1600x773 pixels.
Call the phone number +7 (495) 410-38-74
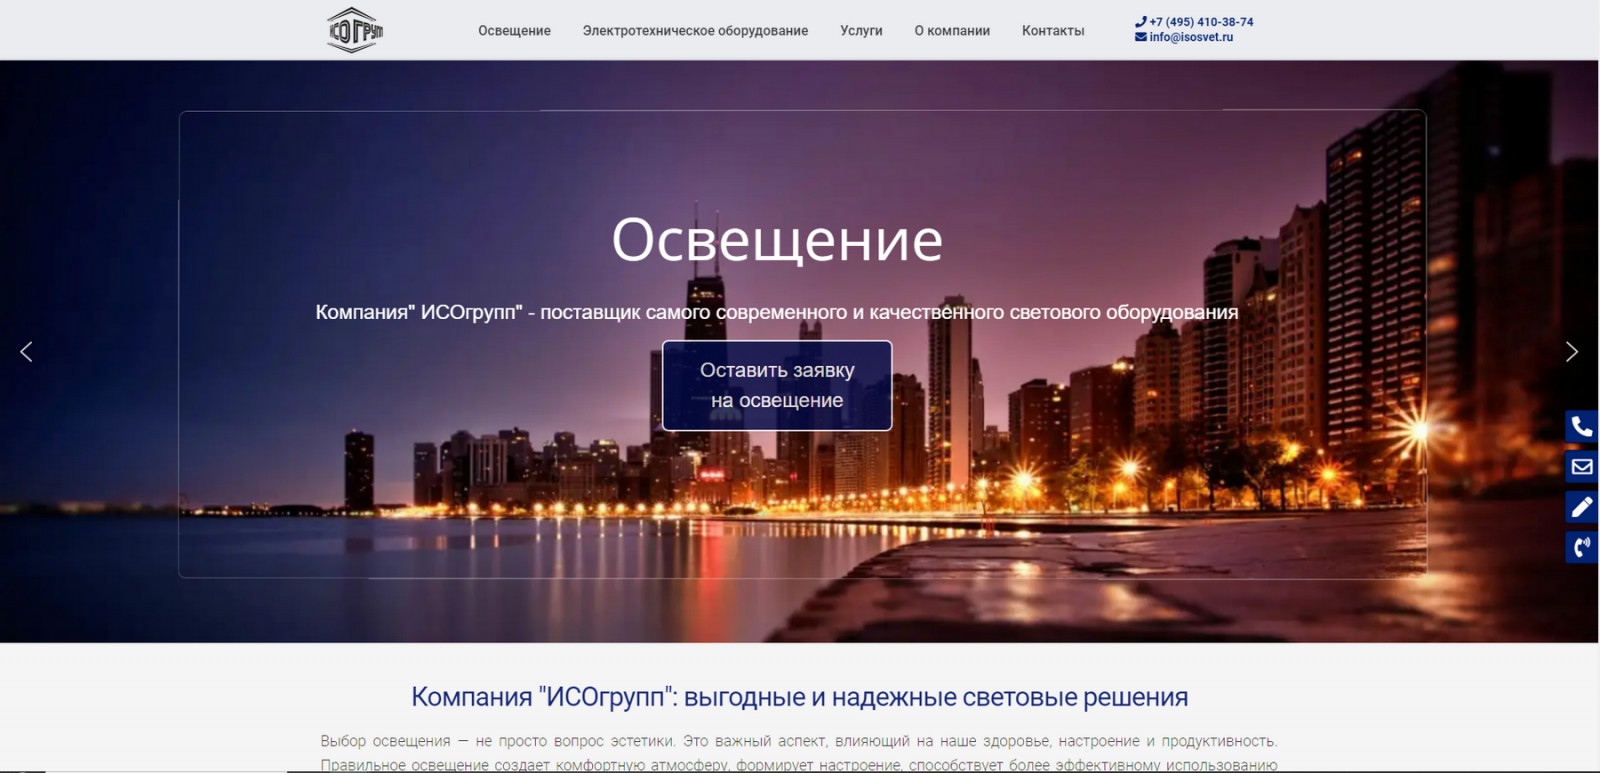[1201, 22]
